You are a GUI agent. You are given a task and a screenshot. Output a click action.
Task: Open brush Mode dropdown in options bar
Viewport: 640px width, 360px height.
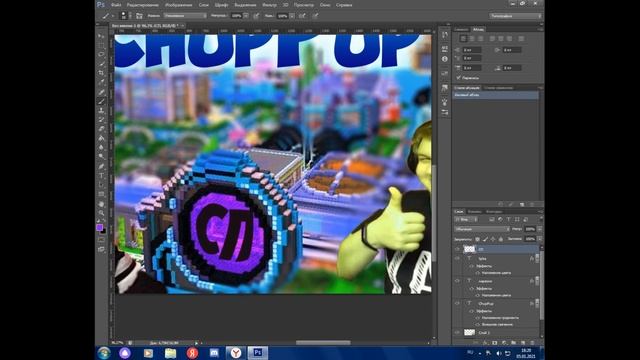tap(185, 16)
